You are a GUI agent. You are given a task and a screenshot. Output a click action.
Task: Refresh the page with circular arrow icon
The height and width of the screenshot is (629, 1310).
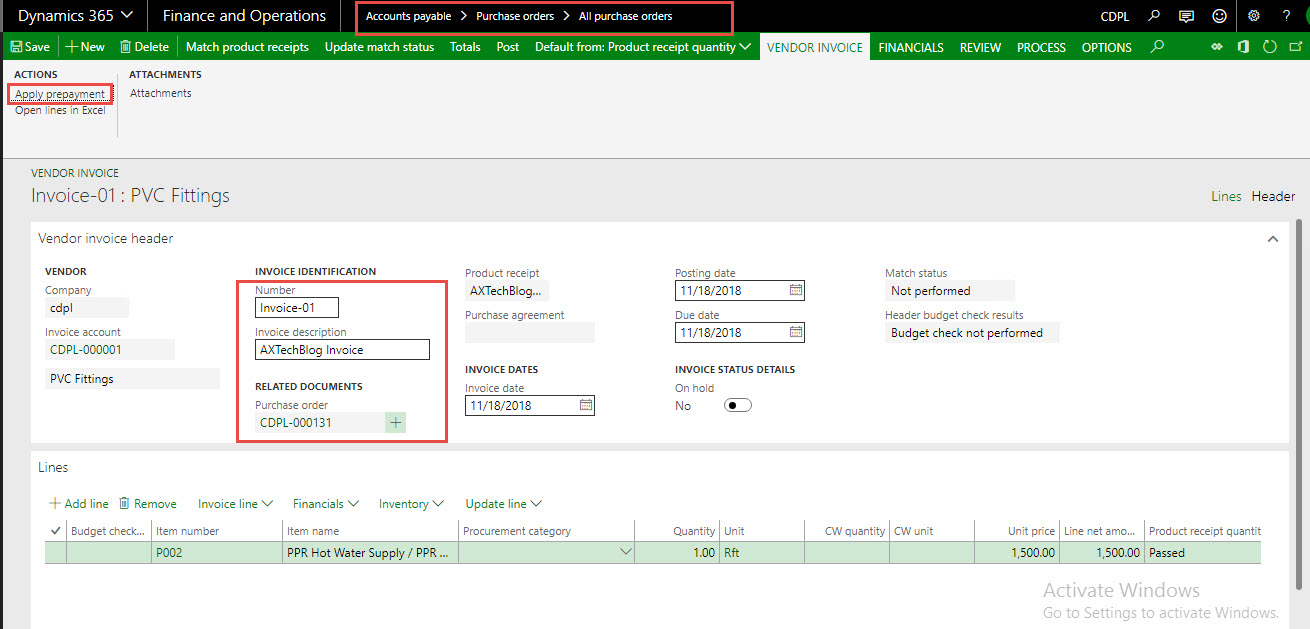click(x=1269, y=47)
